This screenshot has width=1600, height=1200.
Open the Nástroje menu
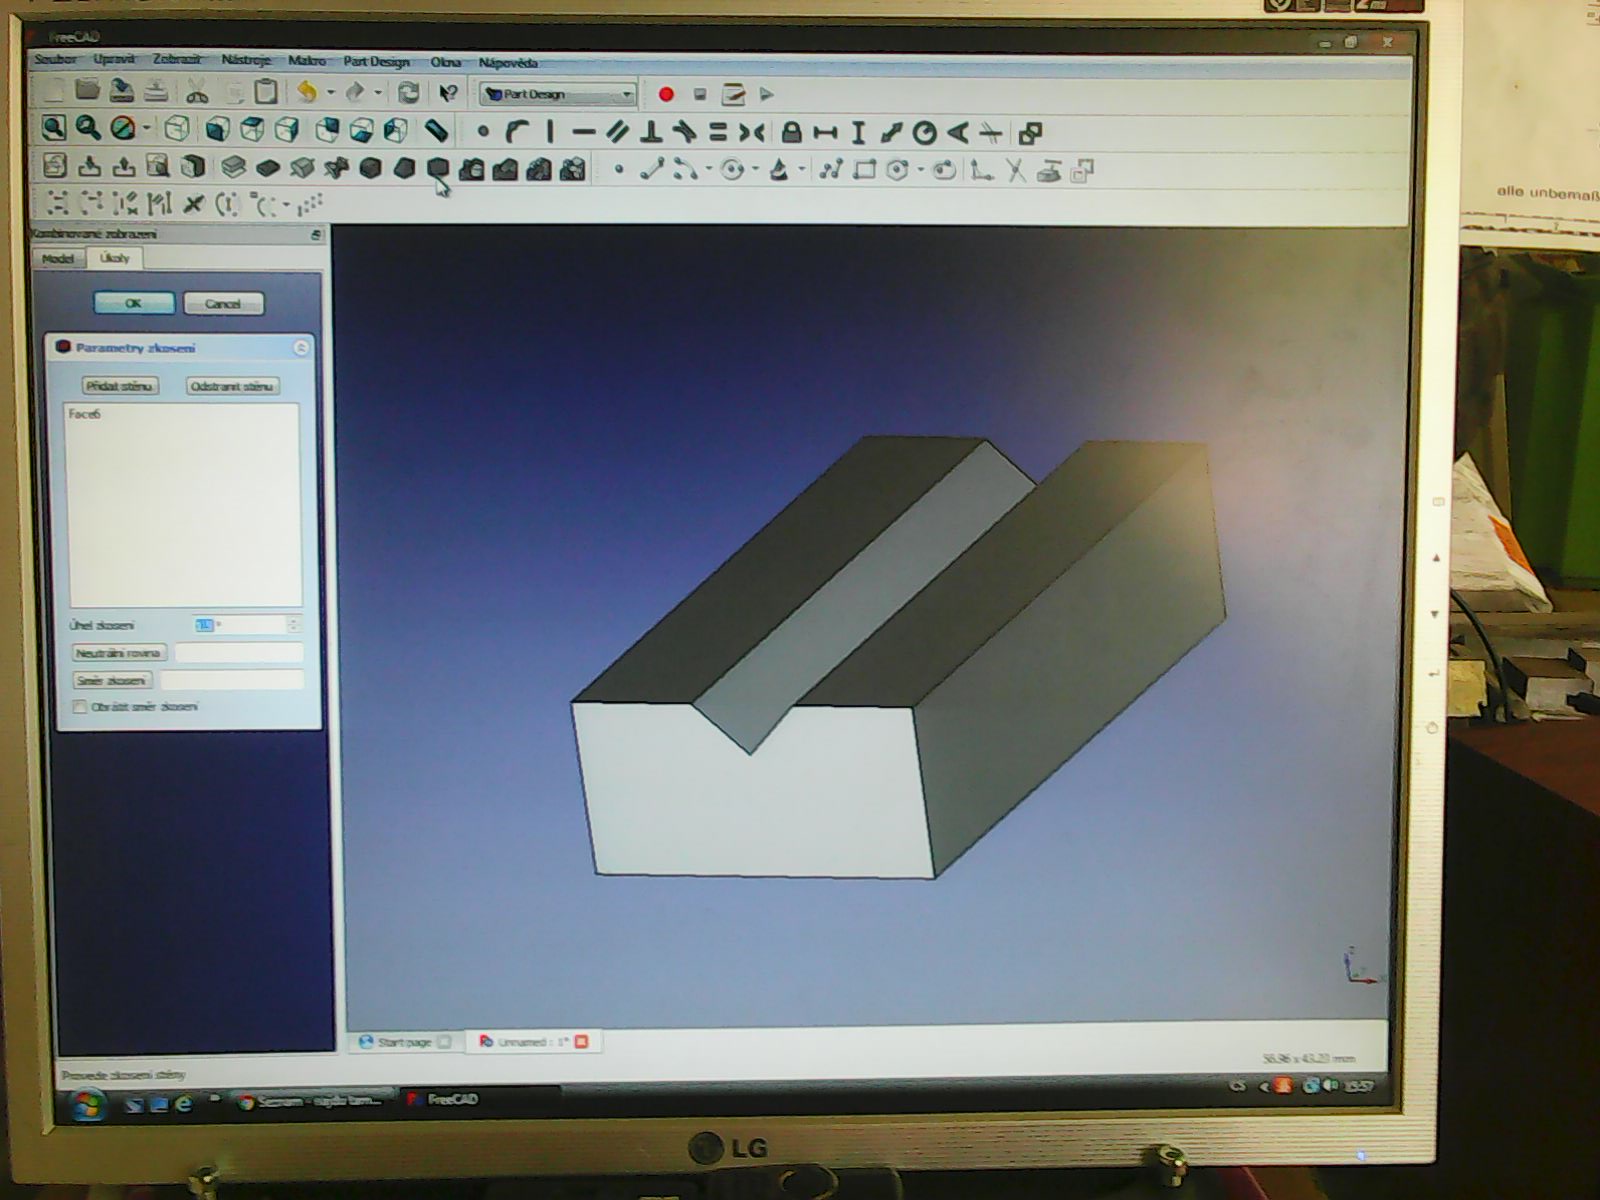(245, 61)
